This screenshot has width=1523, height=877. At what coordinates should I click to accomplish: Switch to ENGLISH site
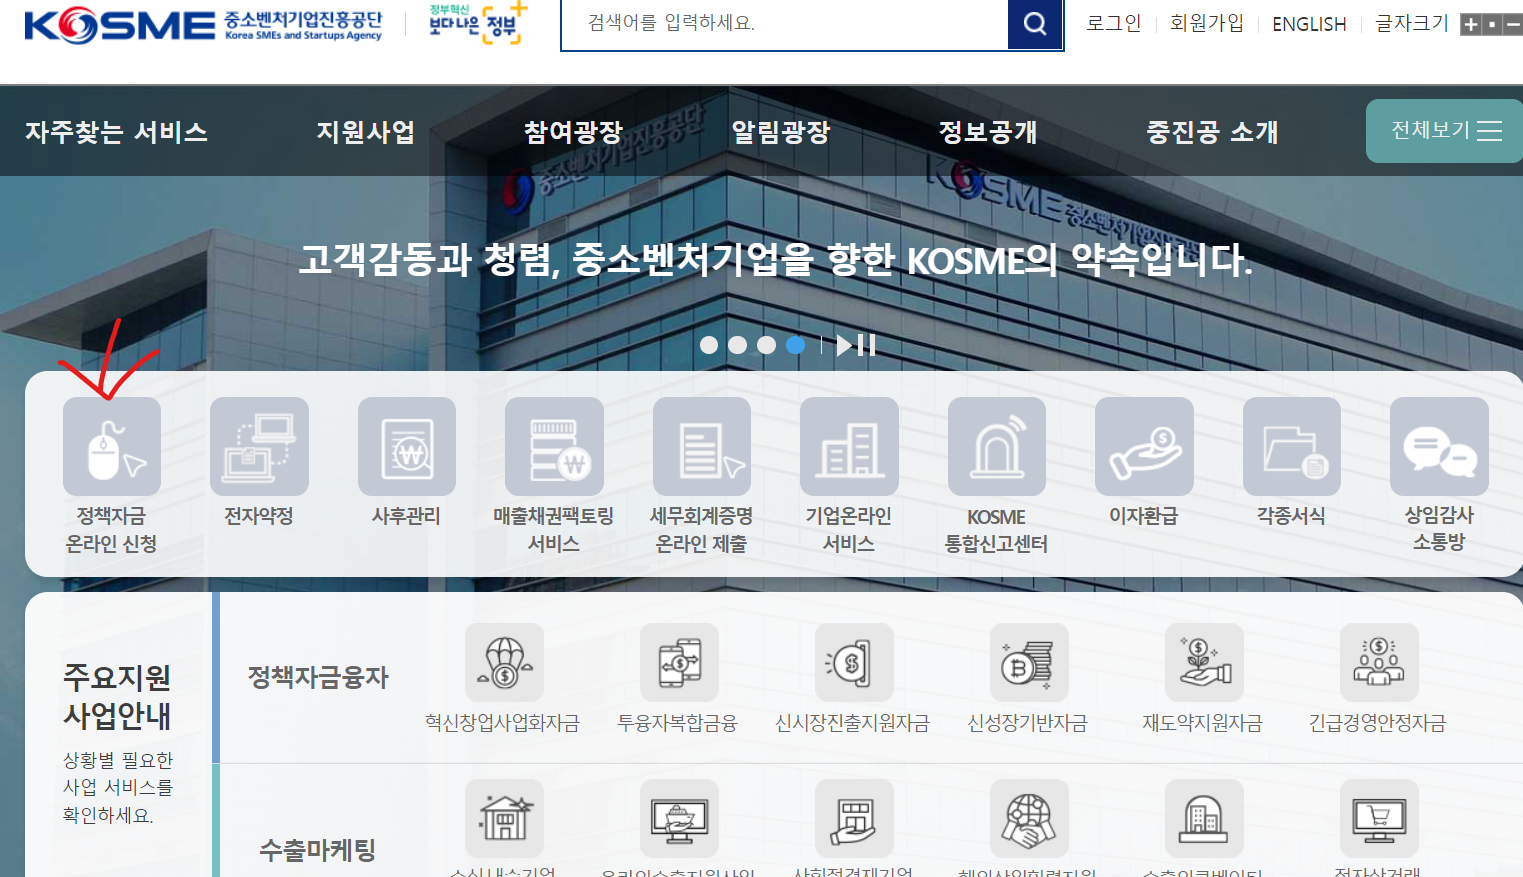point(1309,24)
